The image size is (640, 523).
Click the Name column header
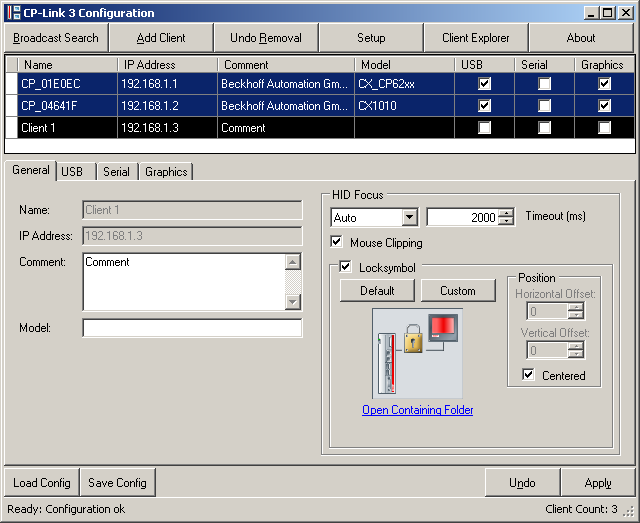pos(67,65)
